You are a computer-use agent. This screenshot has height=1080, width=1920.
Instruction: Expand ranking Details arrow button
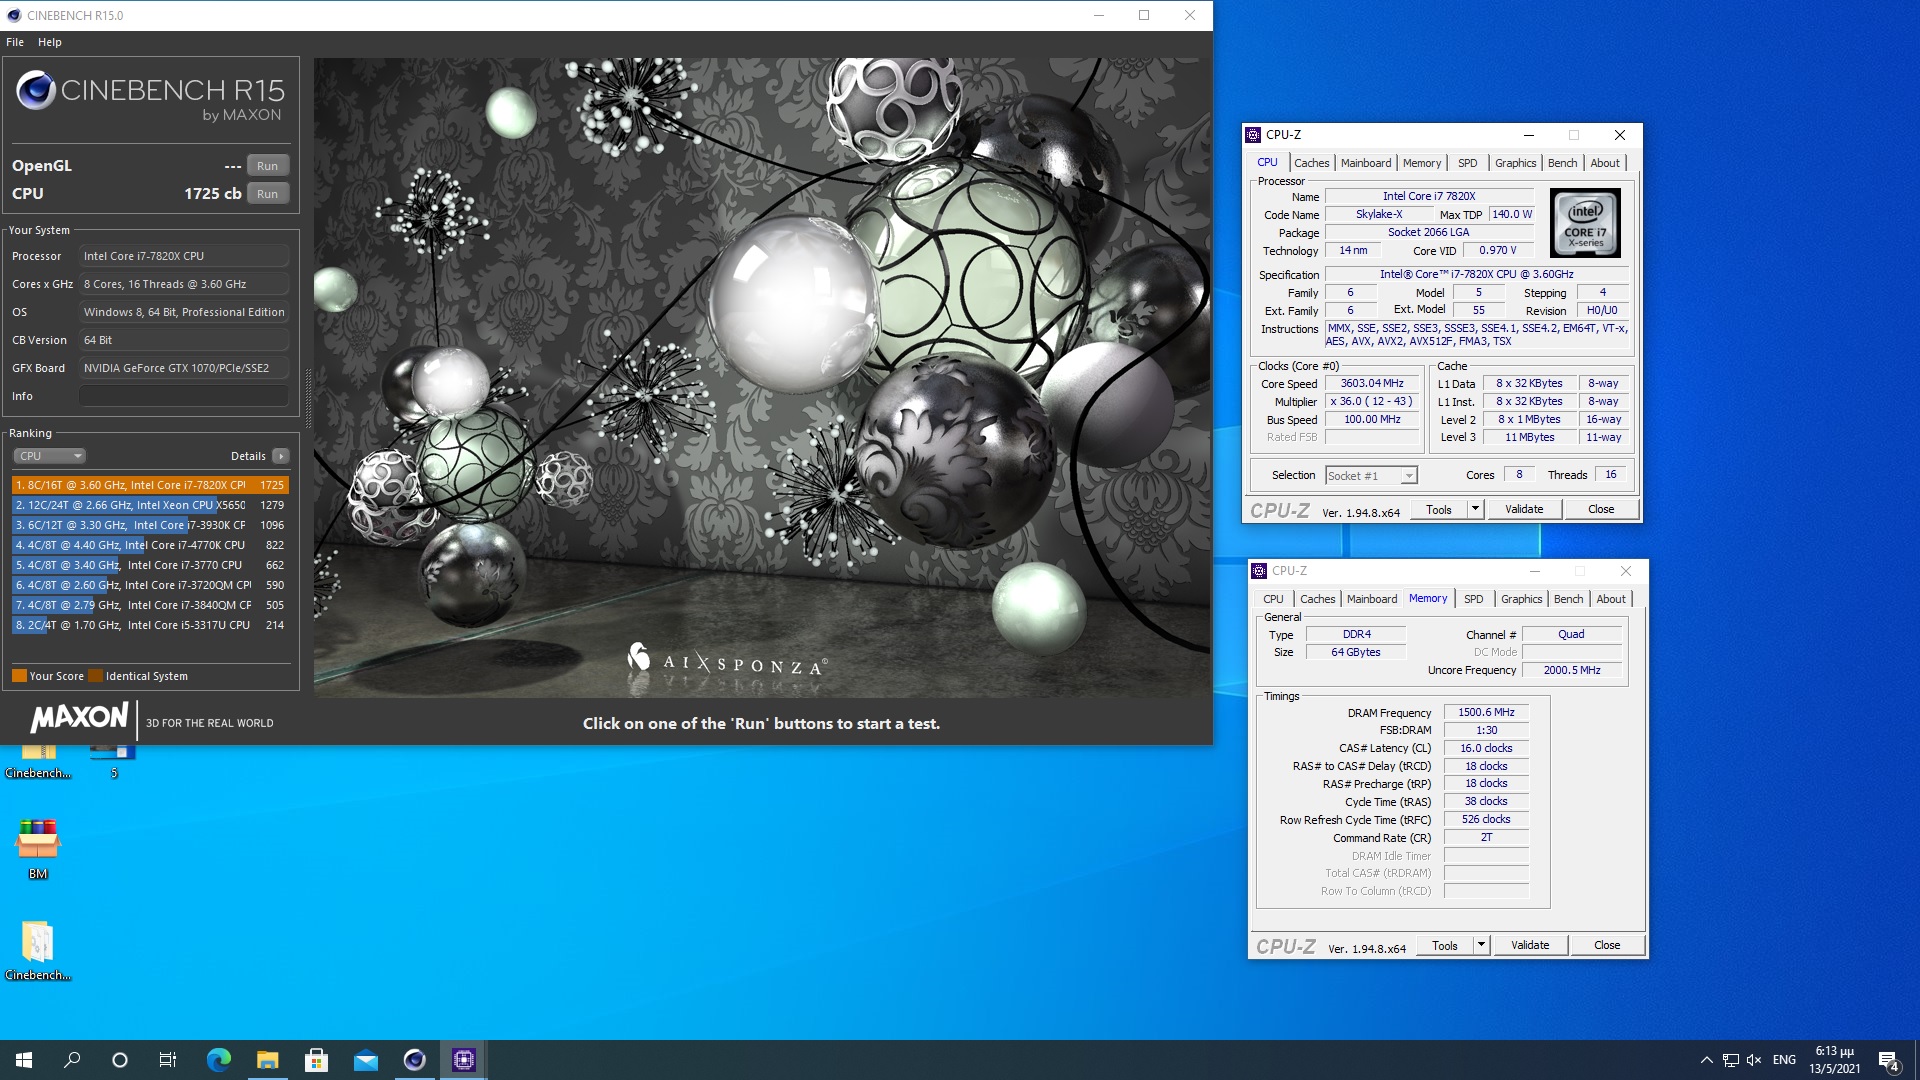coord(281,456)
